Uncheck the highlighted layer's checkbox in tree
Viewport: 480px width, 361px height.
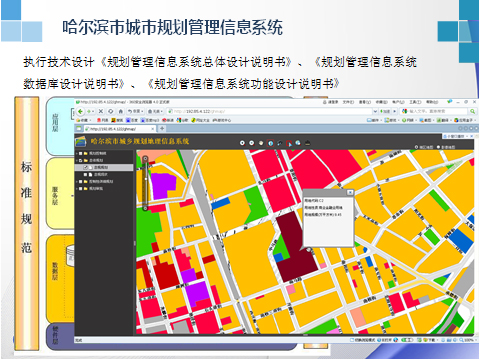point(86,167)
